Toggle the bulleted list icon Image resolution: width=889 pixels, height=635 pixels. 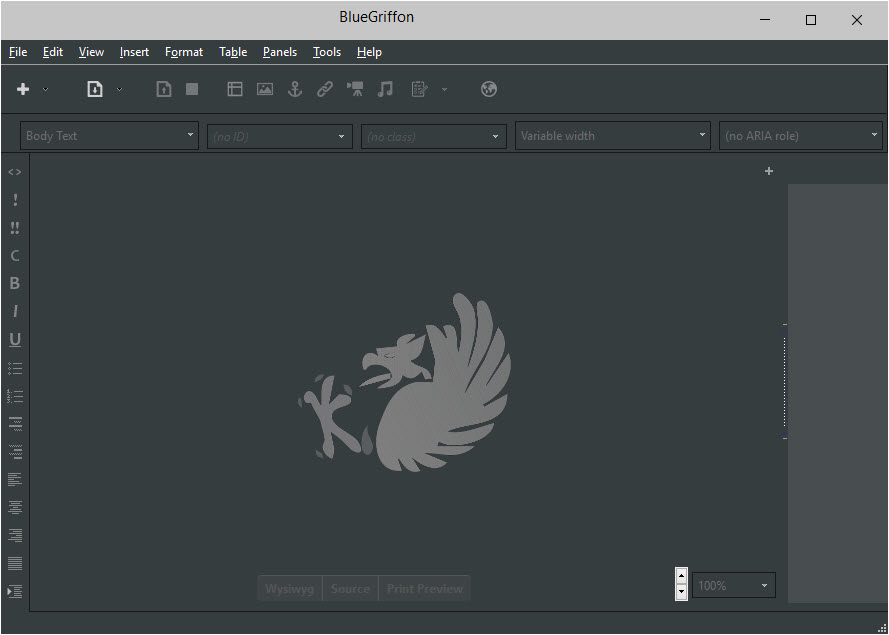pyautogui.click(x=15, y=369)
